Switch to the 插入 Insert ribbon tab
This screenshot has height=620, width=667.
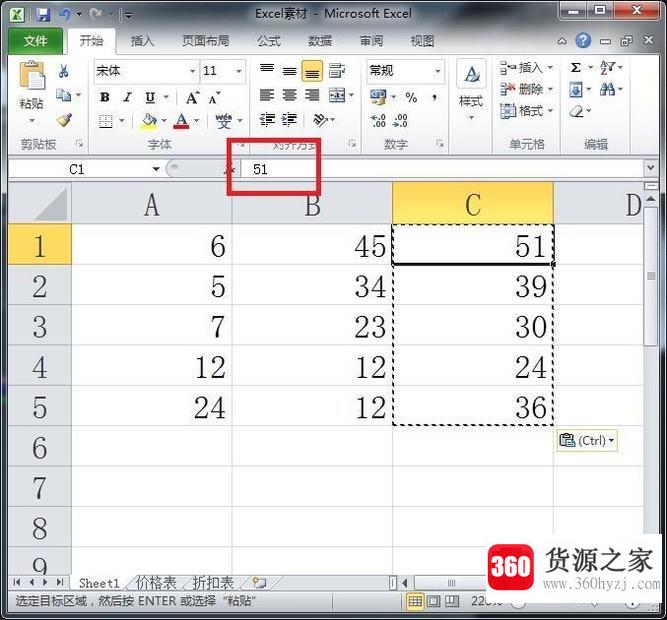pyautogui.click(x=142, y=41)
